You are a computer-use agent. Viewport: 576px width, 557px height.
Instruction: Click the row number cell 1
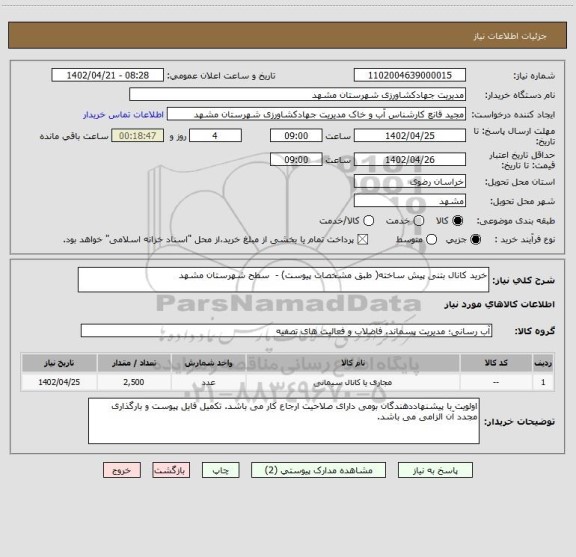pyautogui.click(x=543, y=382)
